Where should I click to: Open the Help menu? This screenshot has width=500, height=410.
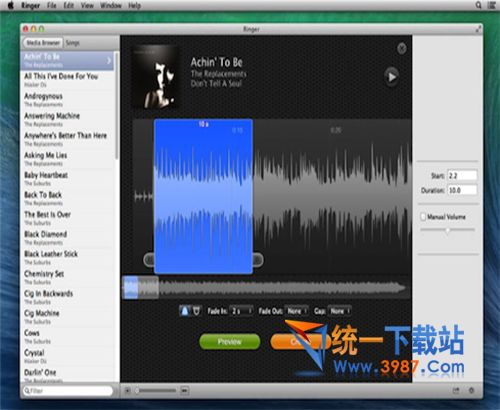134,5
